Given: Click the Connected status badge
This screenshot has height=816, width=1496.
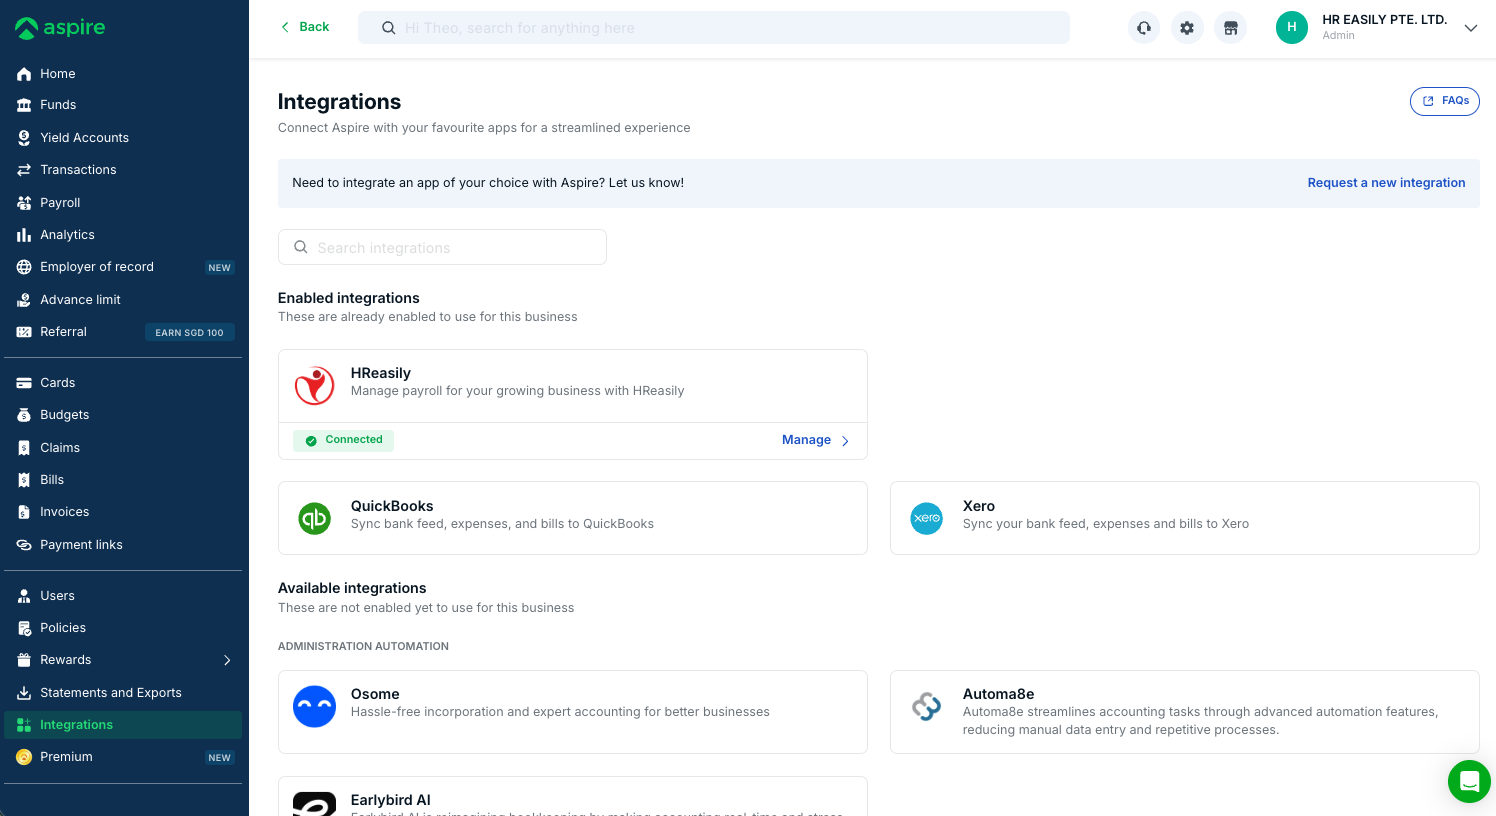Looking at the screenshot, I should 343,440.
